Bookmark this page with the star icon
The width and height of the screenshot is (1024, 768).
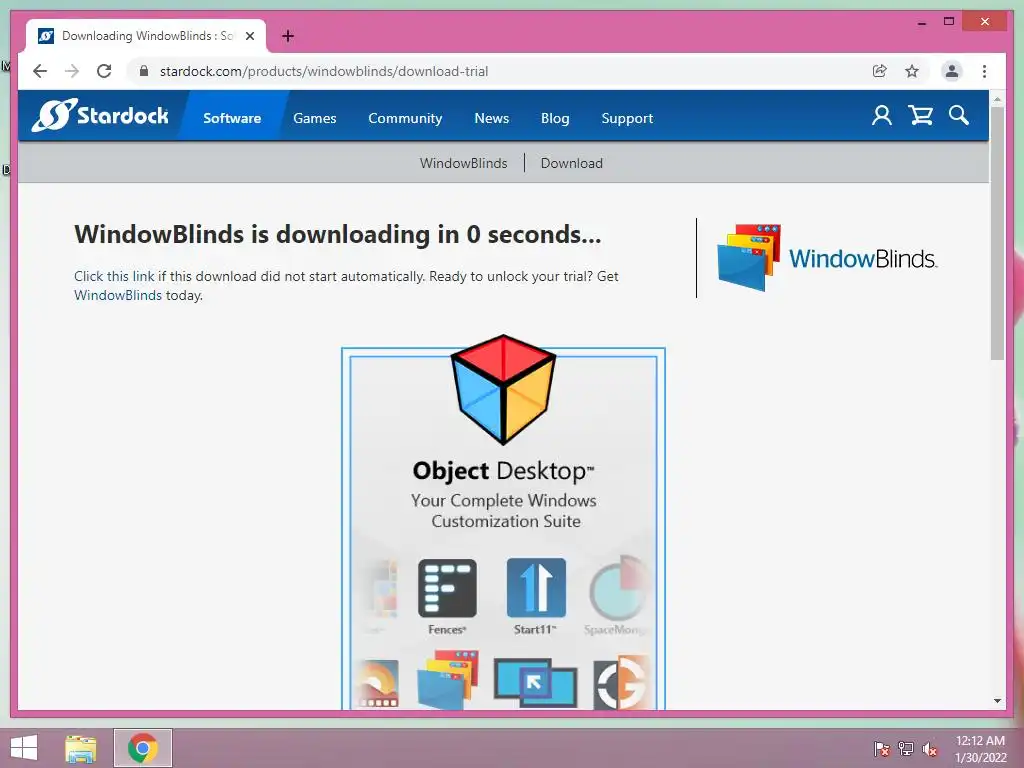[x=912, y=71]
